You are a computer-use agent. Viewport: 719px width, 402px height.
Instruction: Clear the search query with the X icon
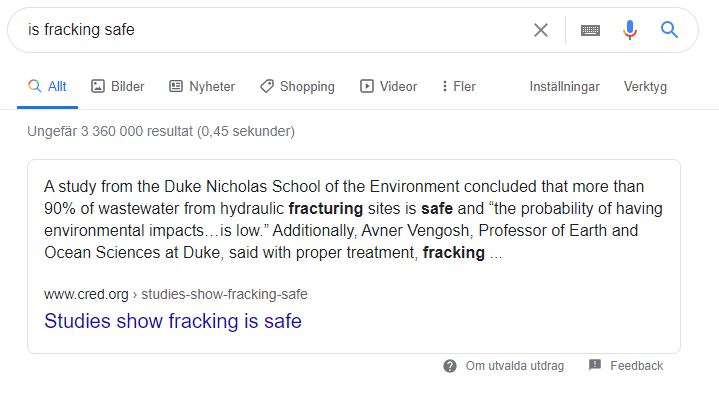(x=541, y=30)
